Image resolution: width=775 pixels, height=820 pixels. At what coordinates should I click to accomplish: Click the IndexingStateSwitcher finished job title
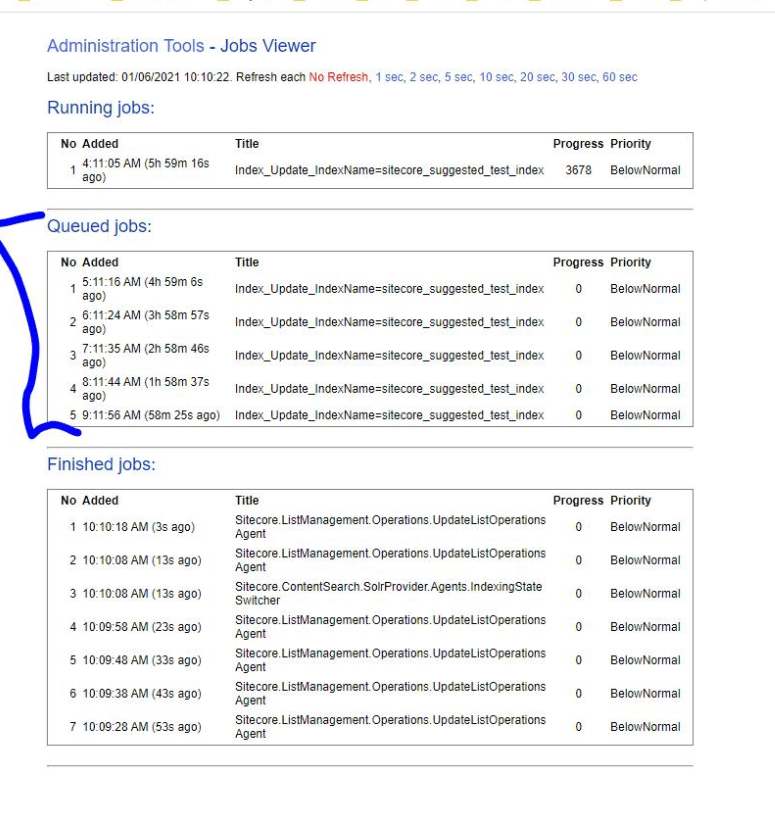[390, 593]
